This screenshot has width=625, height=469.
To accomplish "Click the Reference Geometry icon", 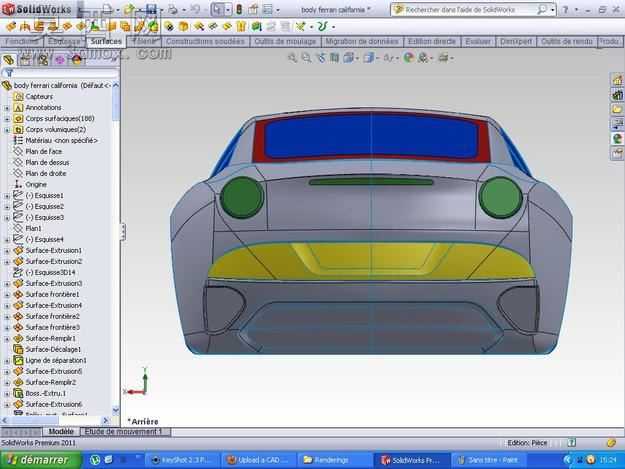I will click(x=301, y=27).
